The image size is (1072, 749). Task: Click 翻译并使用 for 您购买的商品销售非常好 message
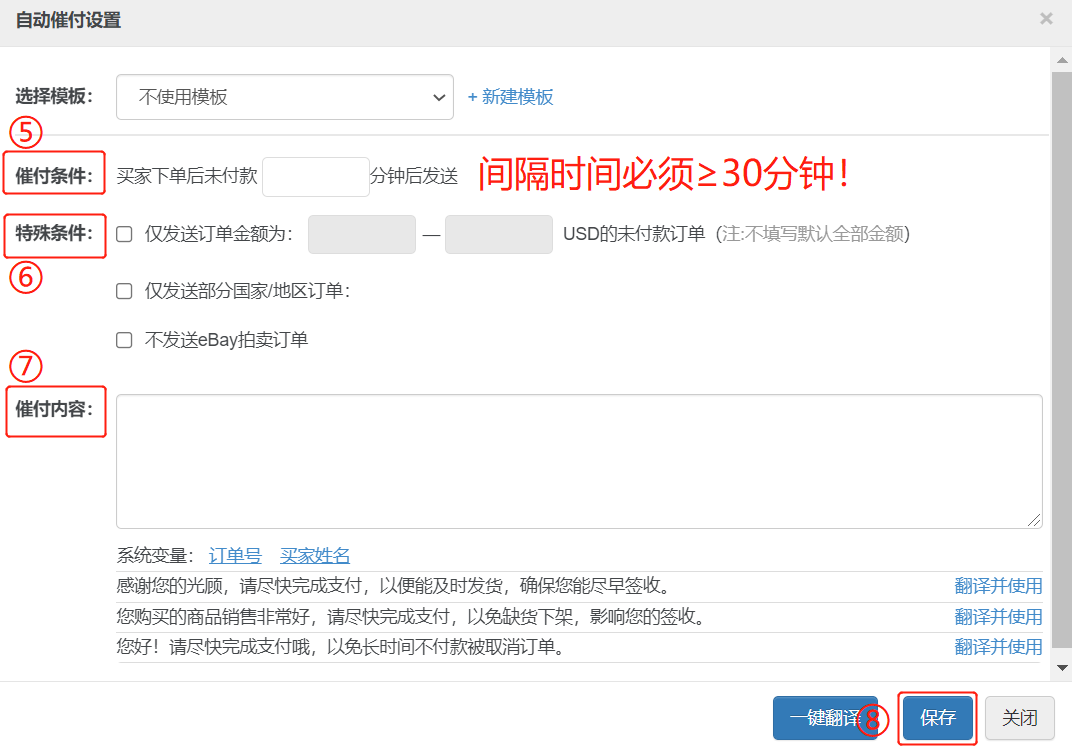(x=998, y=616)
